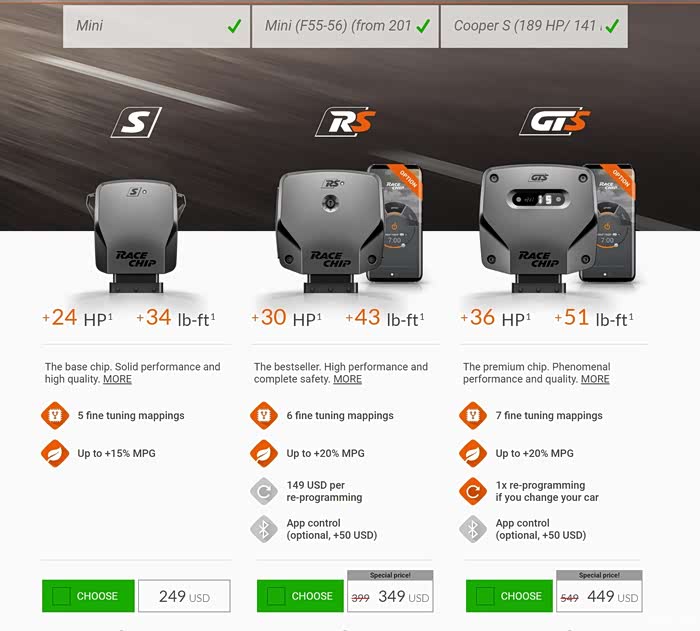Open MORE link under the base chip description
Viewport: 700px width, 631px height.
(117, 379)
